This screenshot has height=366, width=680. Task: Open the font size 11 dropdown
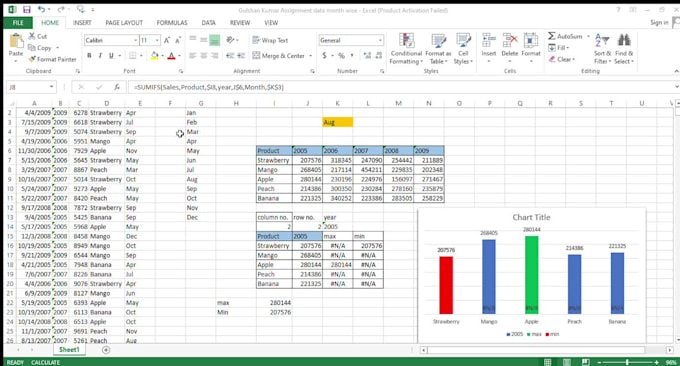coord(157,40)
